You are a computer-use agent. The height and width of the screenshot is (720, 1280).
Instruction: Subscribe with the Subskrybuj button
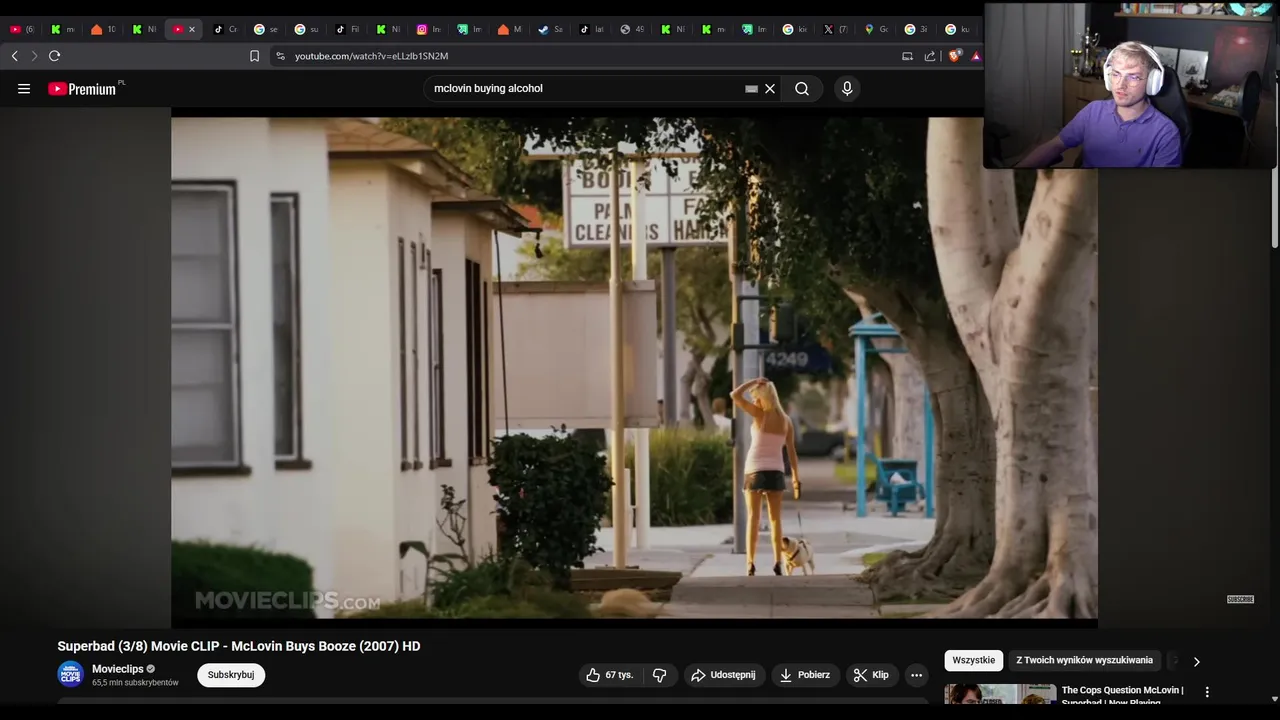[x=231, y=675]
